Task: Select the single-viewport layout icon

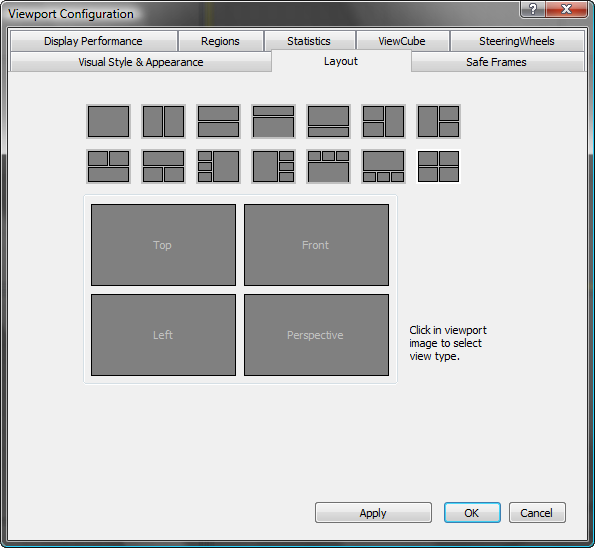Action: pos(109,121)
